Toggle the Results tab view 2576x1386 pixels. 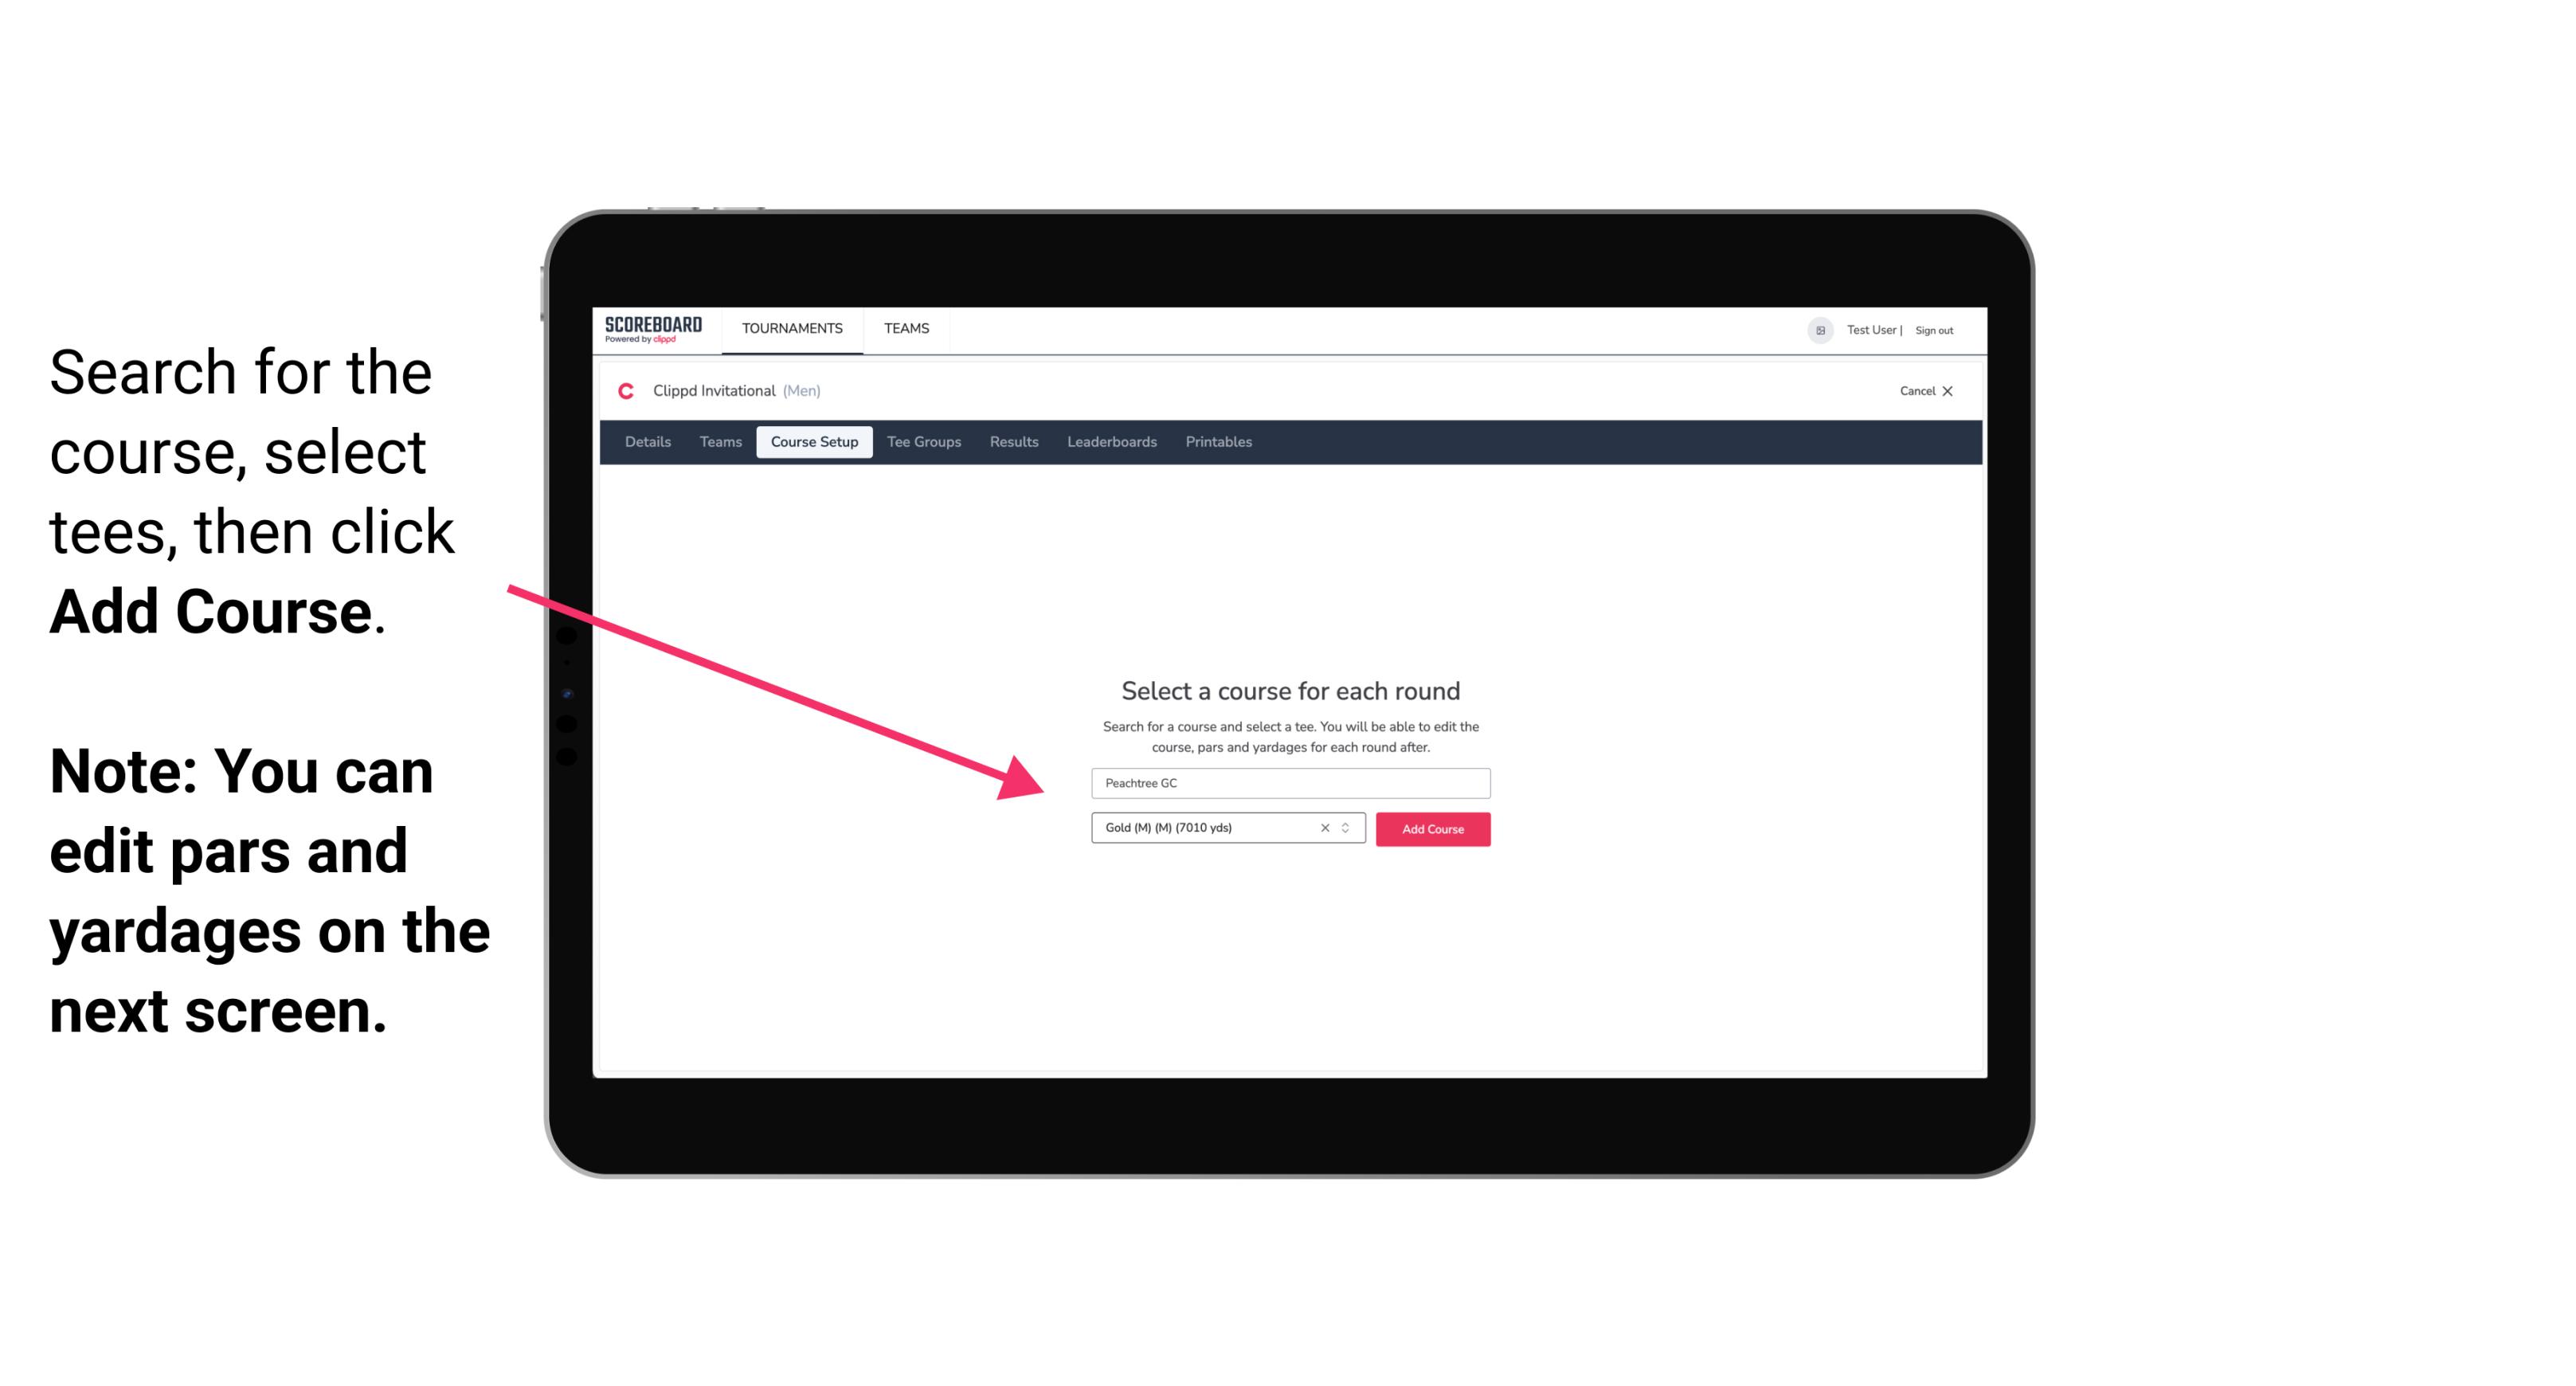[x=1012, y=442]
